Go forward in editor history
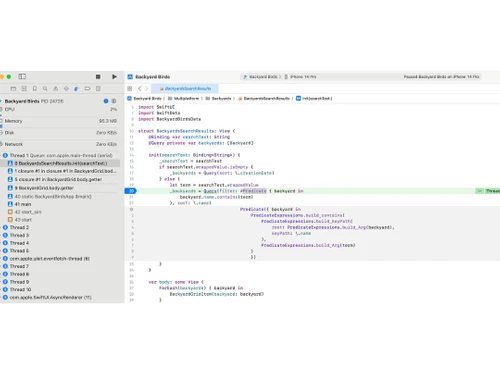The height and width of the screenshot is (375, 500). (146, 89)
